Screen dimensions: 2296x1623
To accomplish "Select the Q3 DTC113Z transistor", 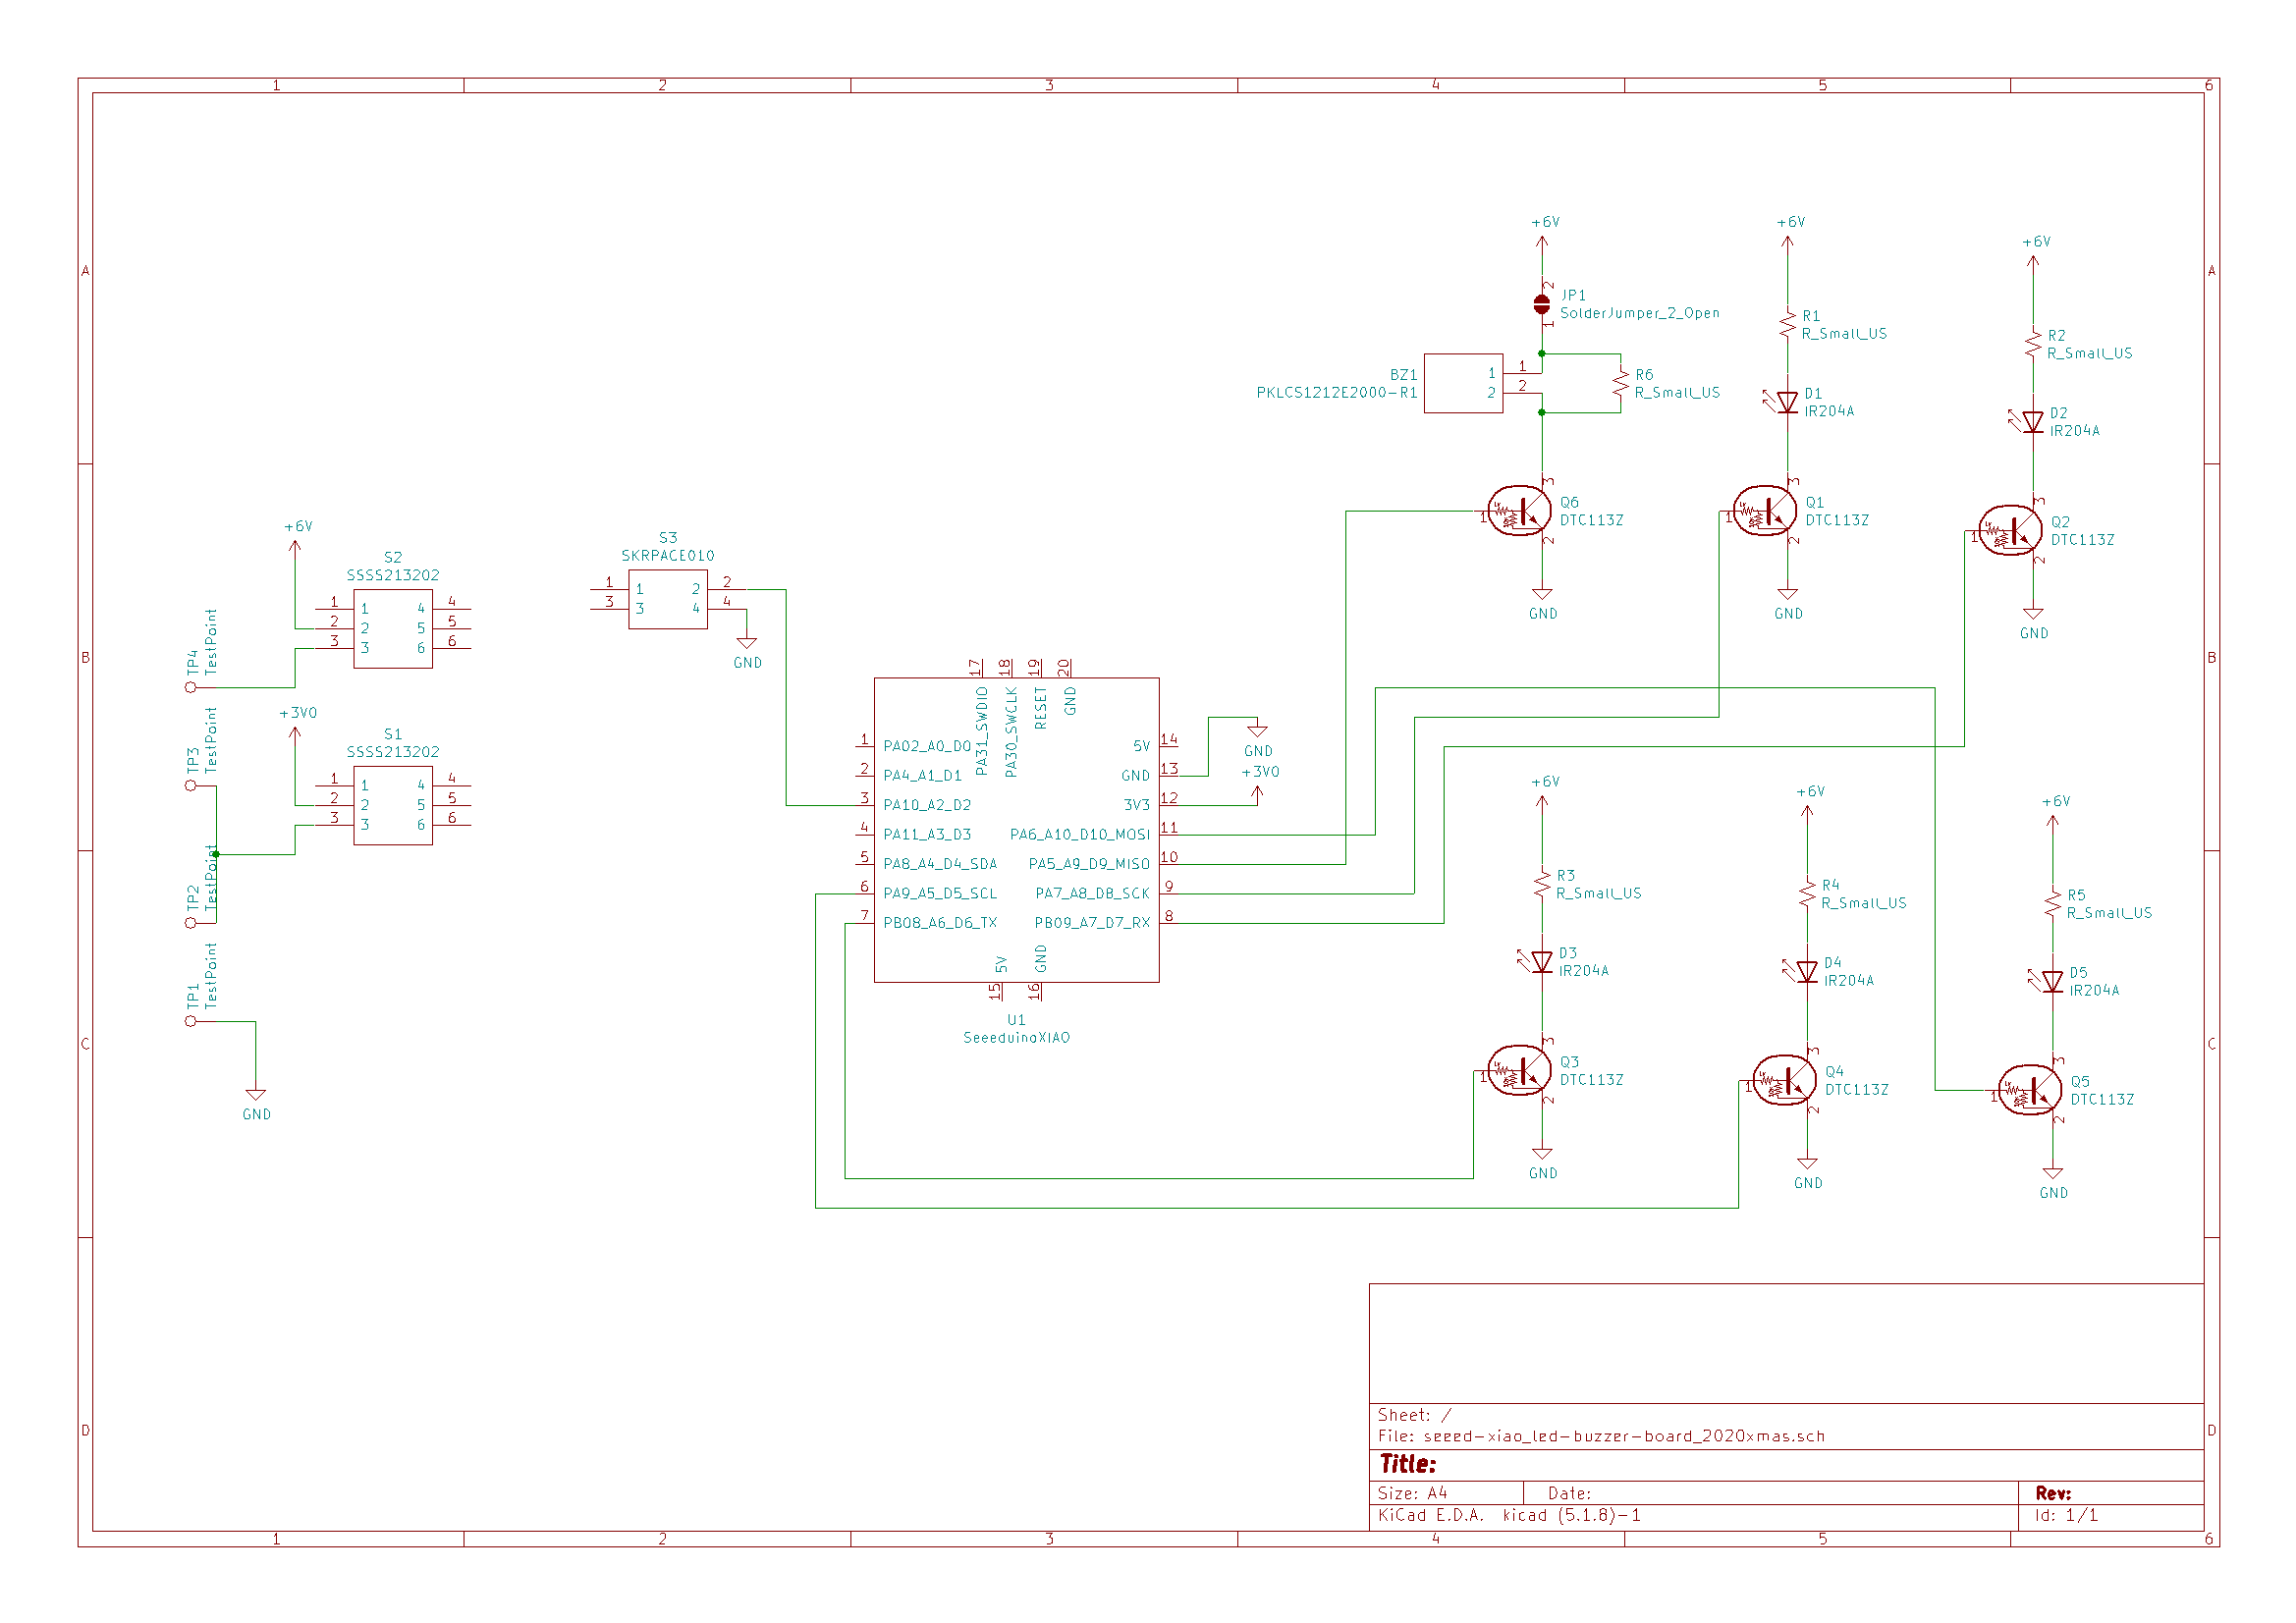I will tap(1521, 1071).
